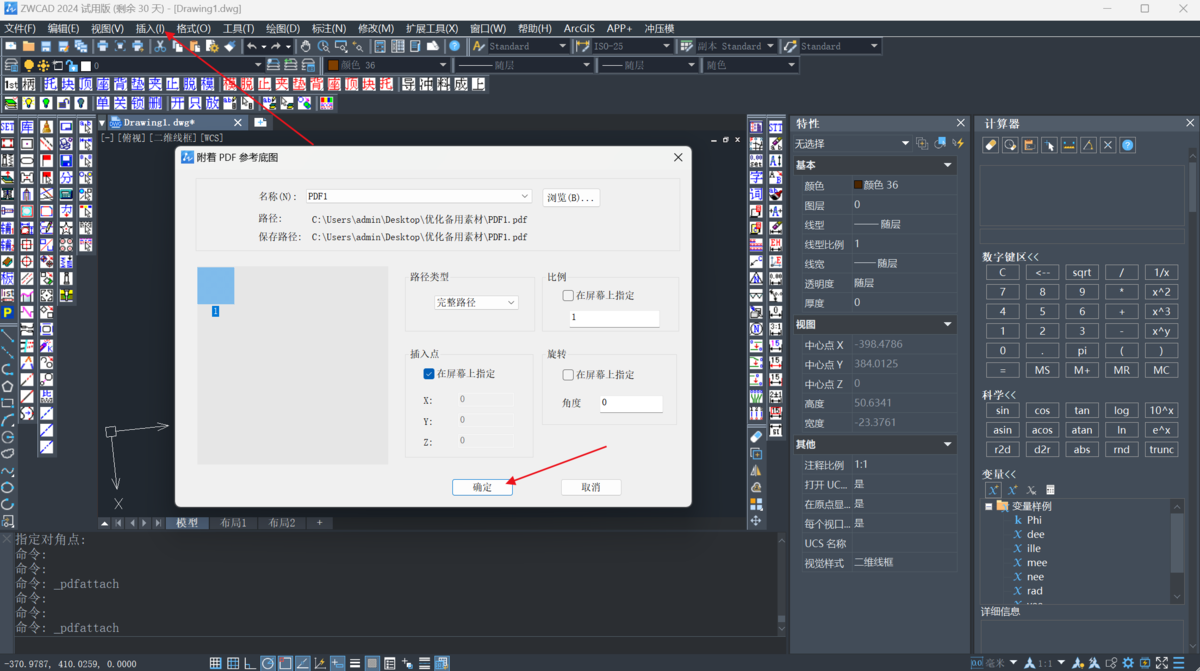
Task: Click the Cut scissors icon in toolbar
Action: pos(160,46)
